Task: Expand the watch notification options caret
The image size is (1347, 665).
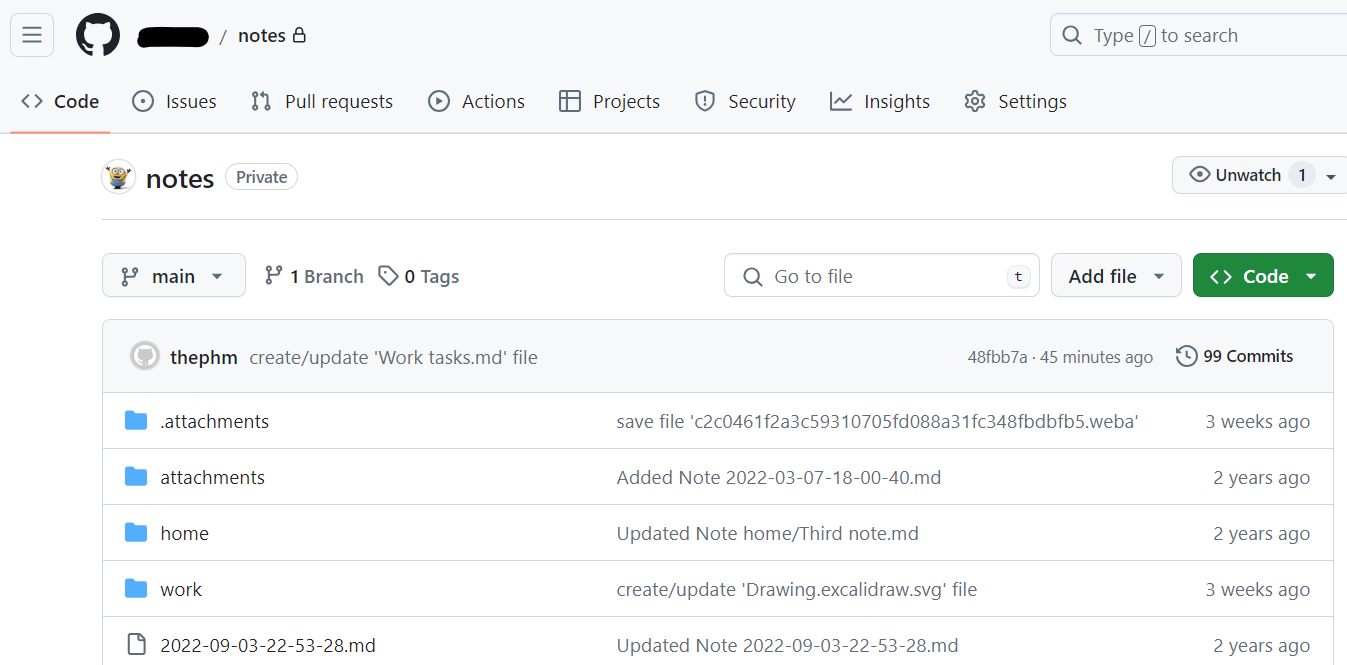Action: 1330,176
